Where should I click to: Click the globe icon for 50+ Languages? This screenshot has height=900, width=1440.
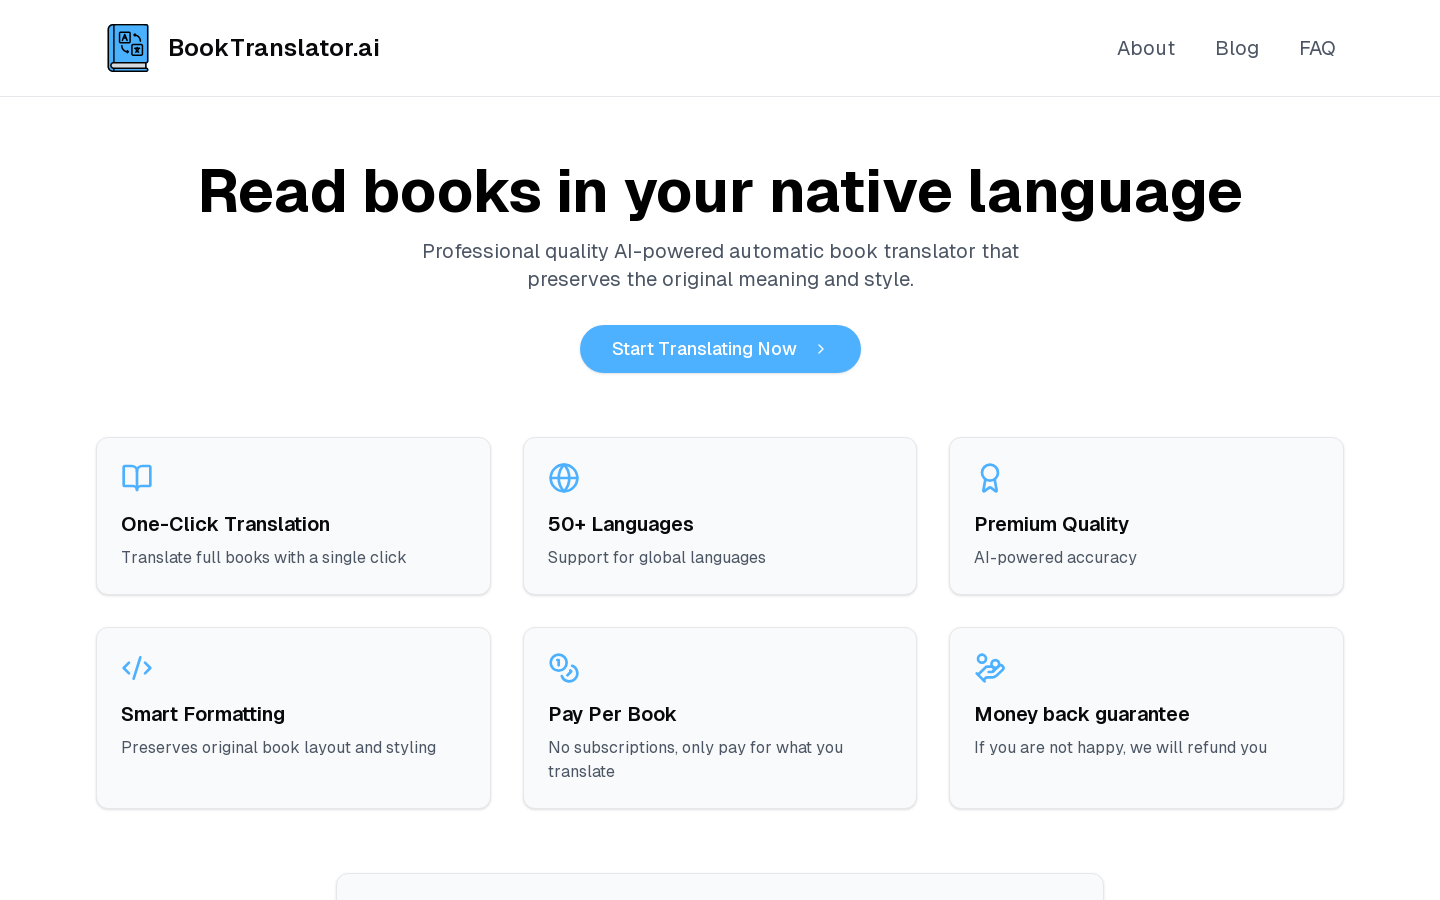(x=564, y=478)
